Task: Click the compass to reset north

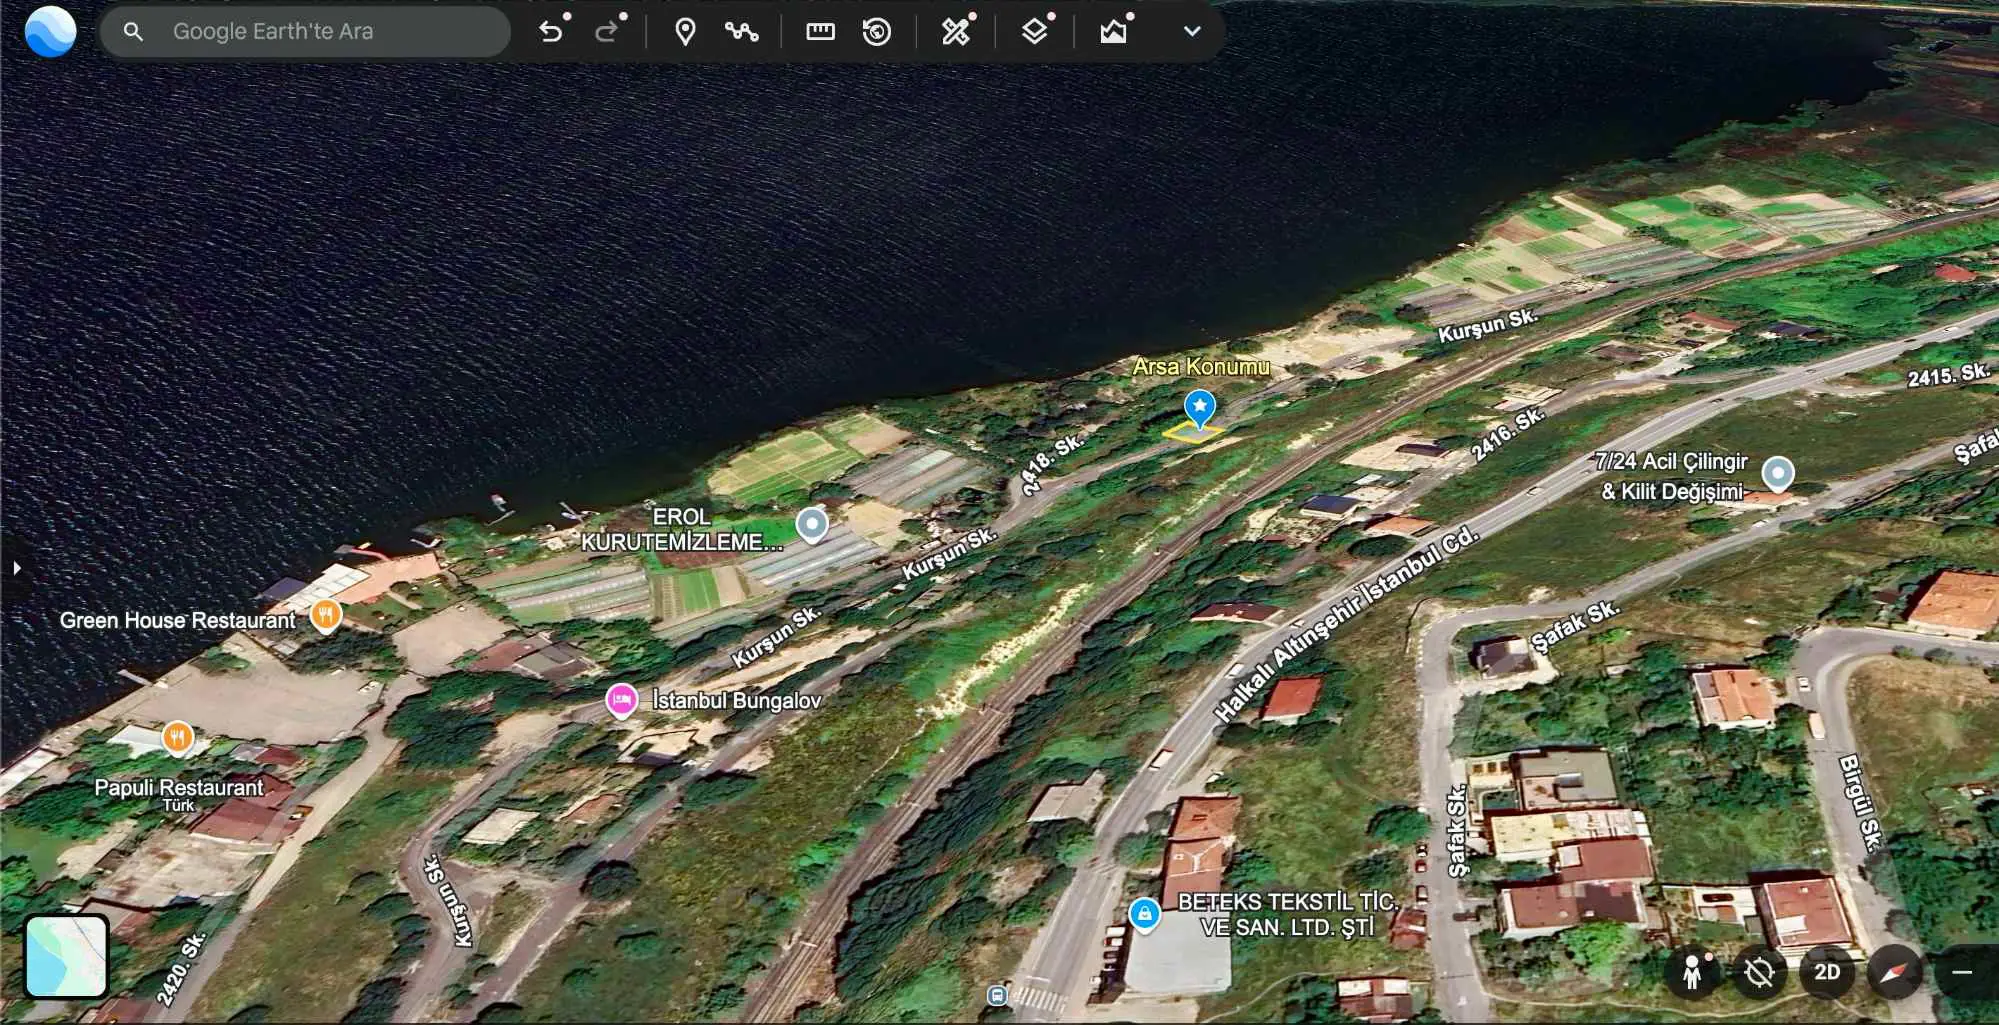Action: [1894, 972]
